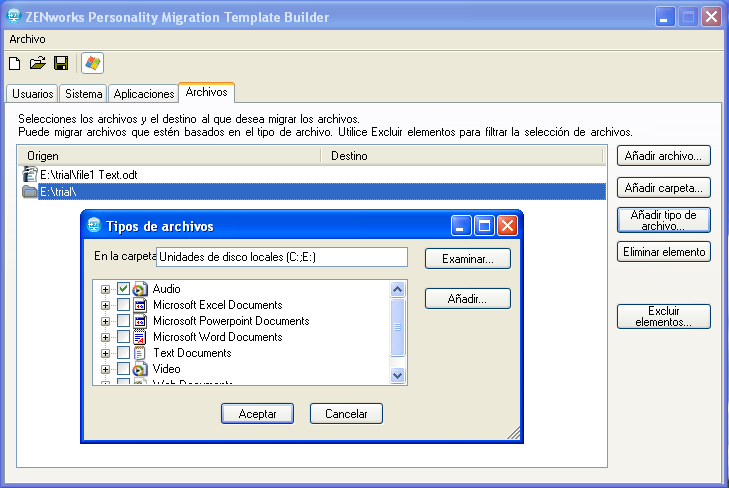Click the Open folder toolbar icon
This screenshot has height=488, width=729.
click(x=38, y=63)
